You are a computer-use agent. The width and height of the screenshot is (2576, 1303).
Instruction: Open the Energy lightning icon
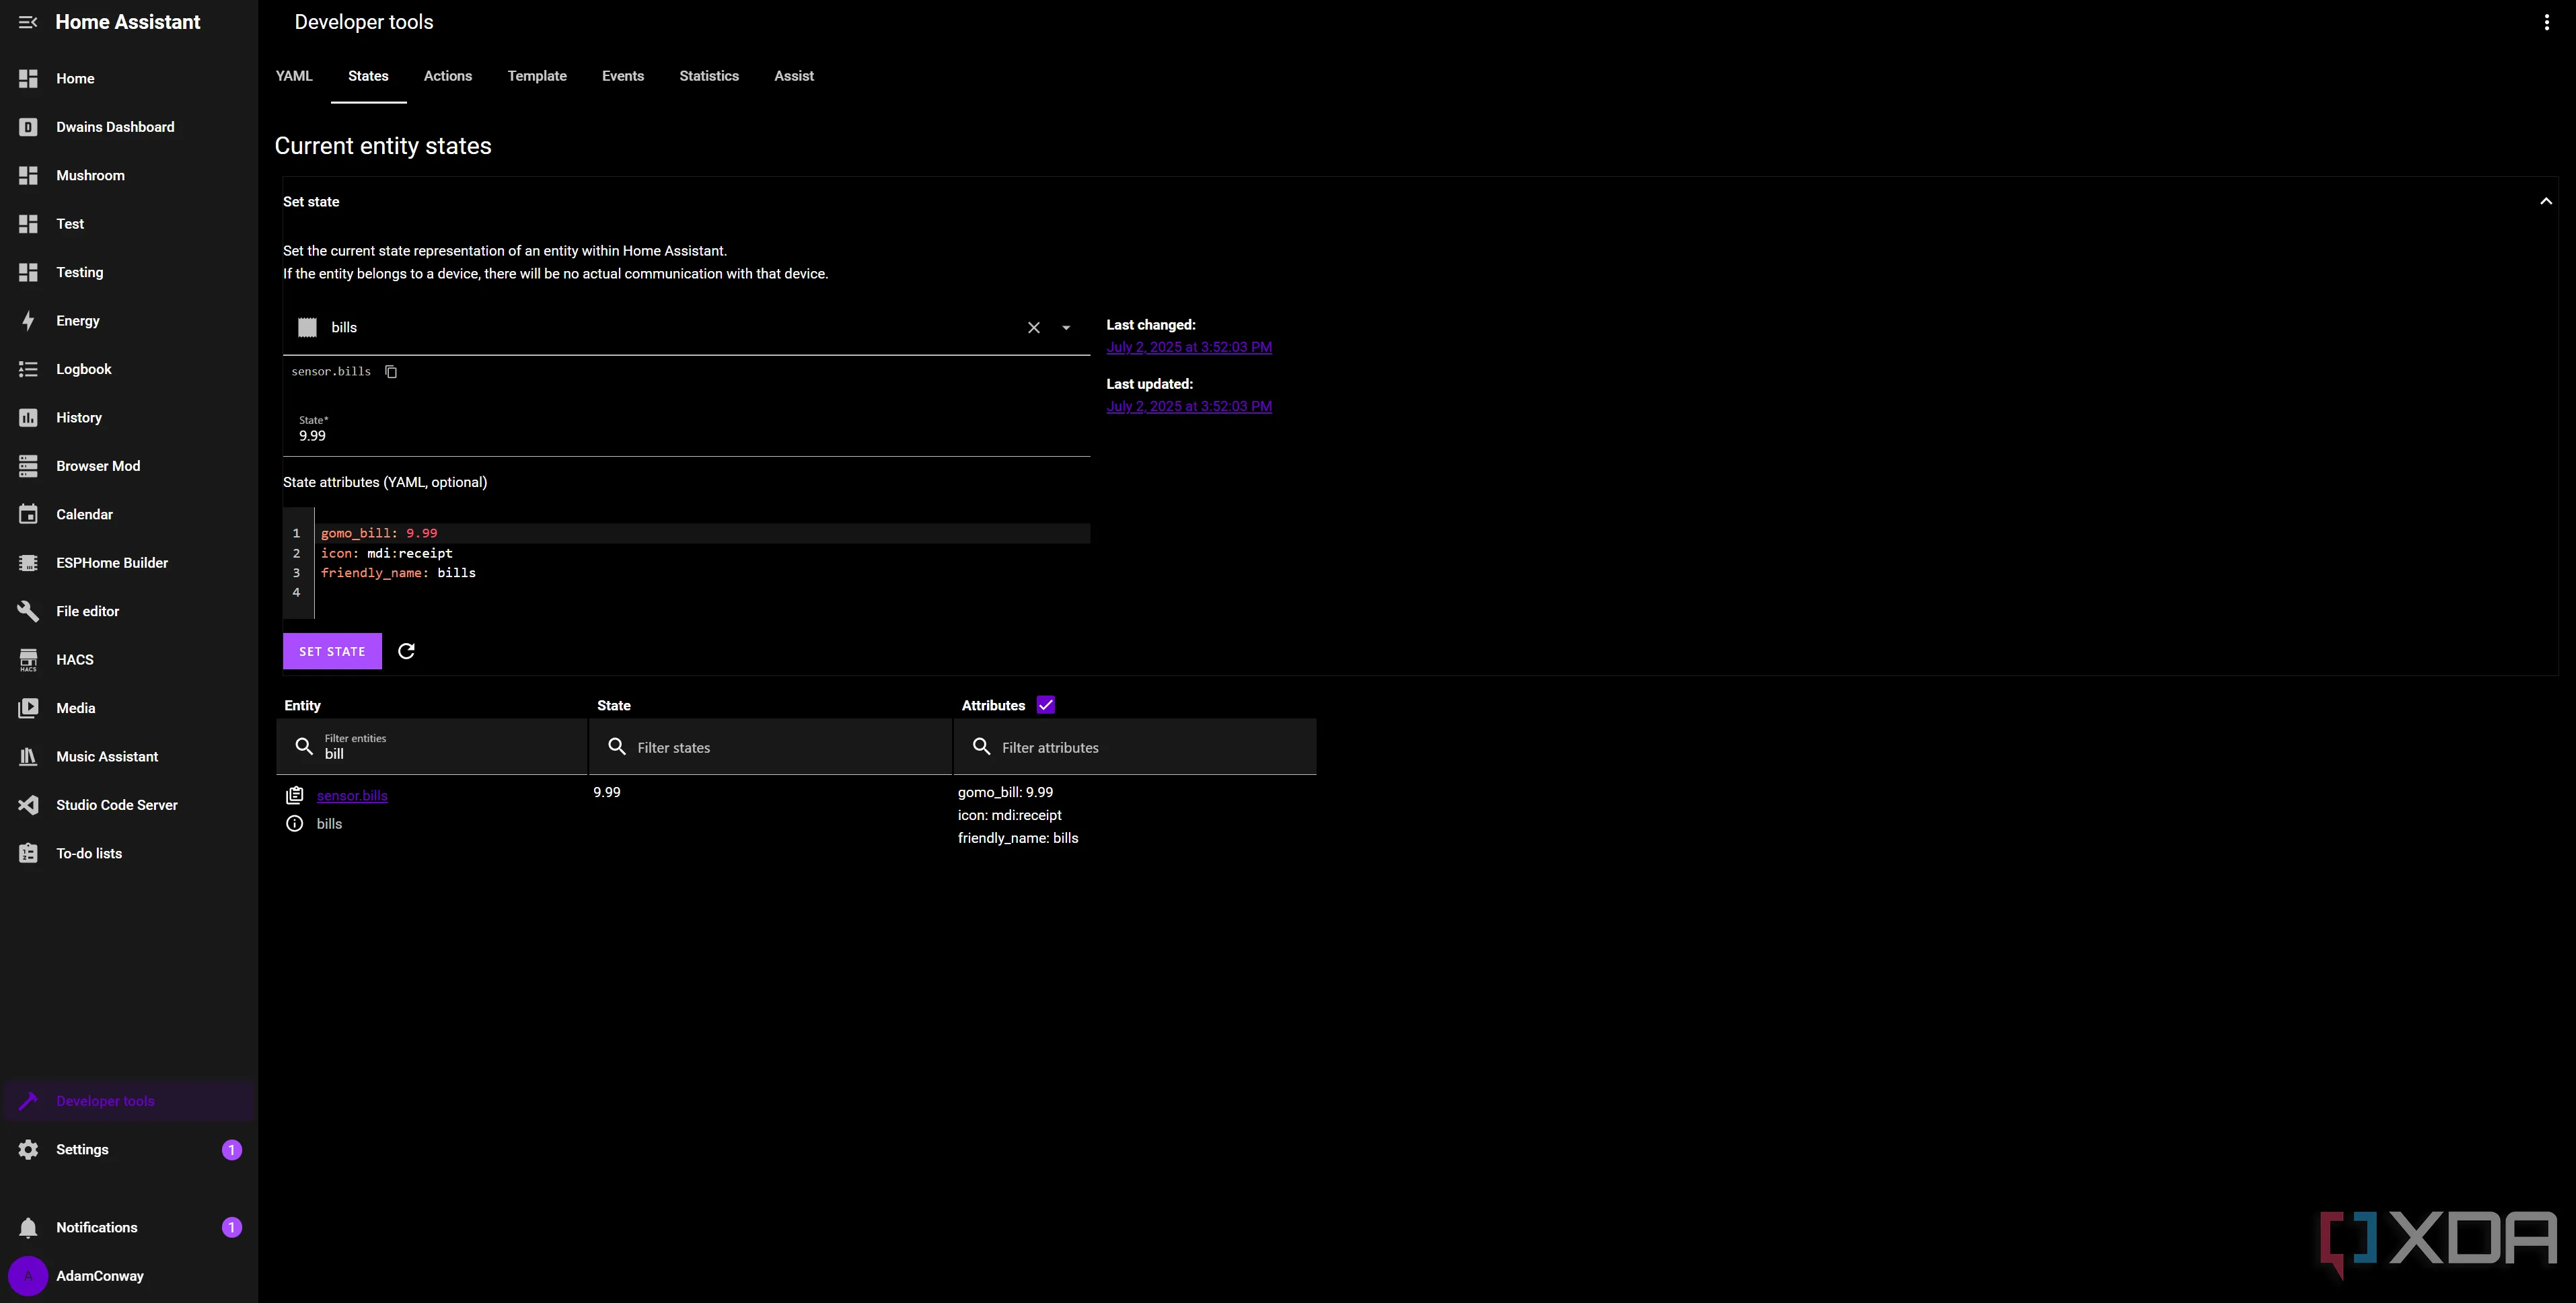[28, 321]
